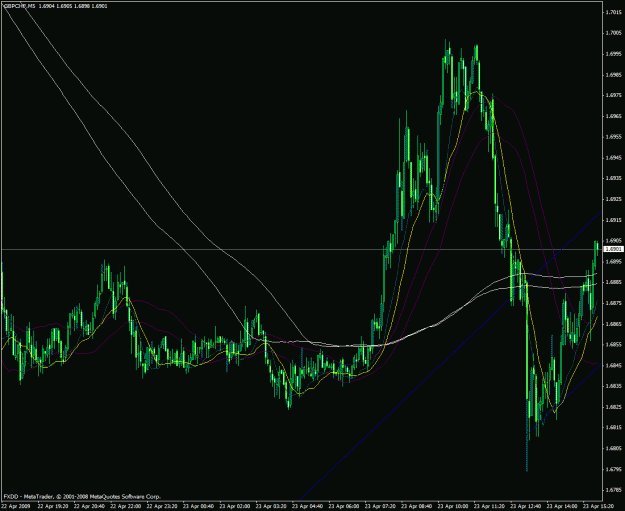Click price scale label 1.6965
625x511 pixels.
(x=613, y=116)
